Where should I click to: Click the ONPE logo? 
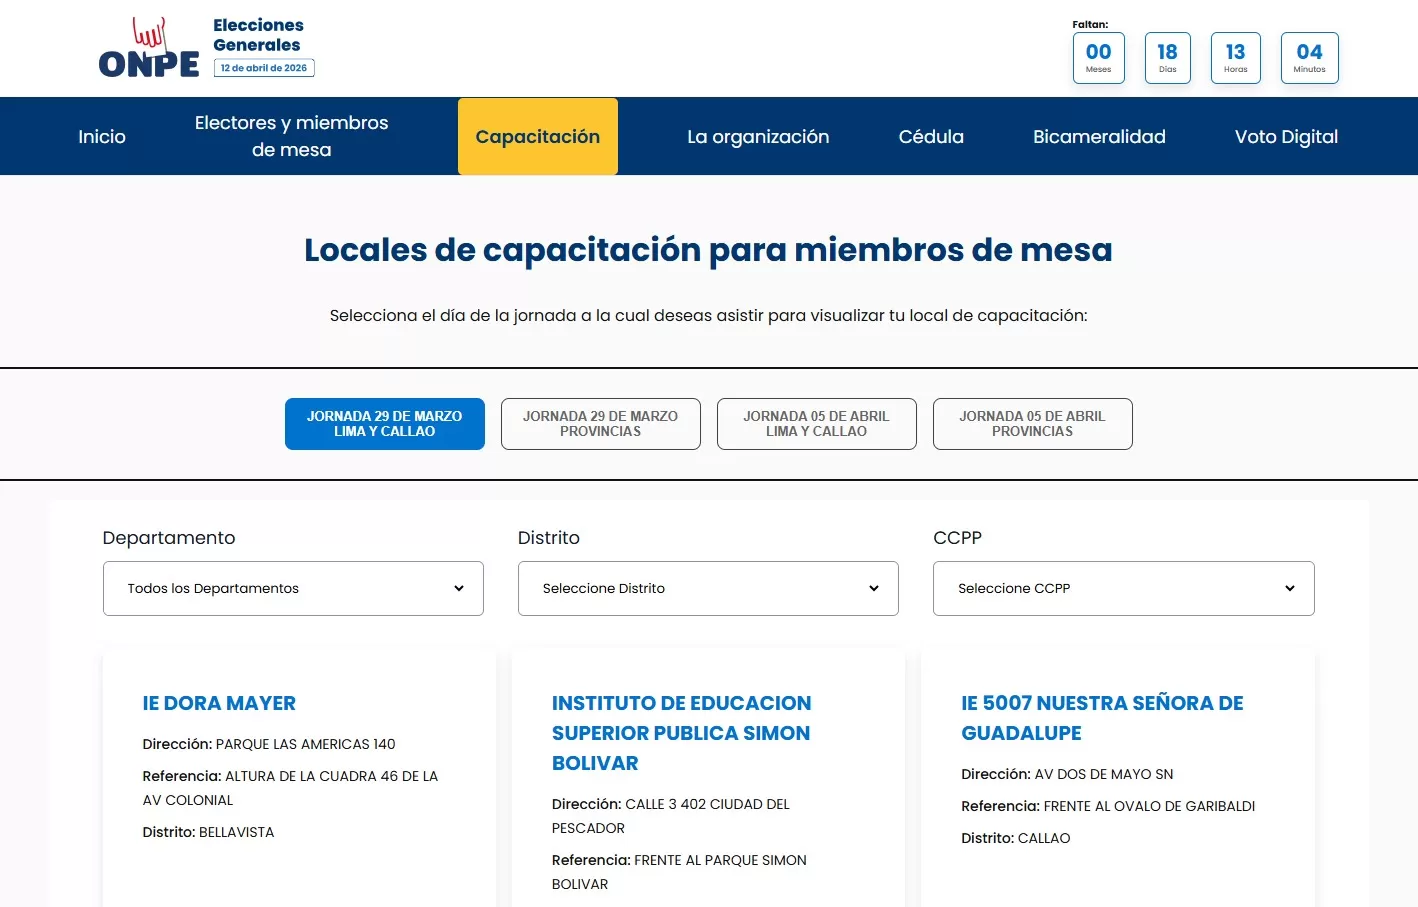click(x=149, y=49)
